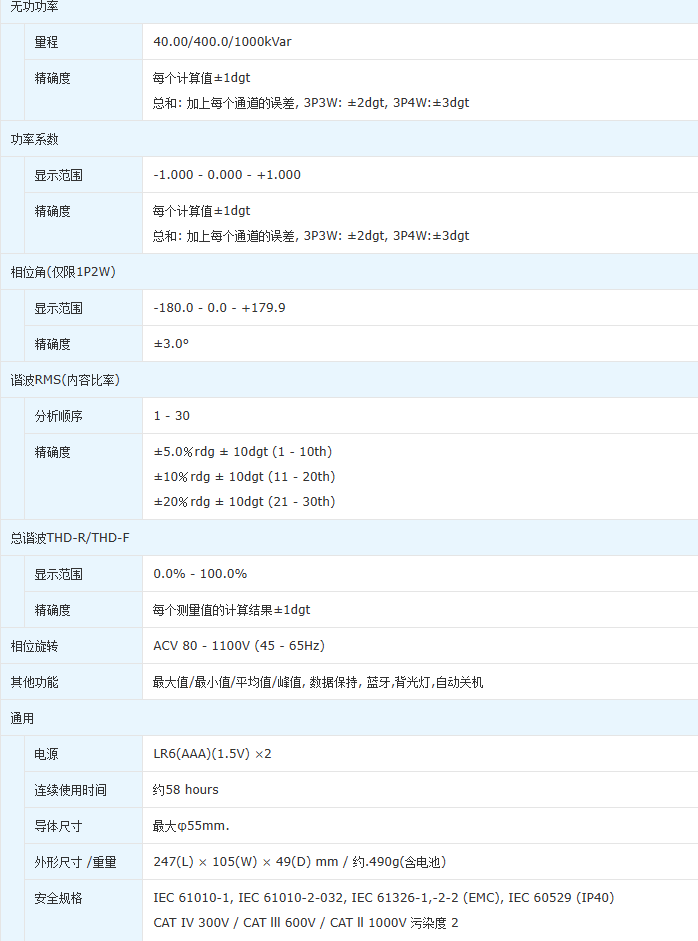Select the LR6(AAA)(1.5V) ×2 power value
The height and width of the screenshot is (941, 698).
coord(212,754)
